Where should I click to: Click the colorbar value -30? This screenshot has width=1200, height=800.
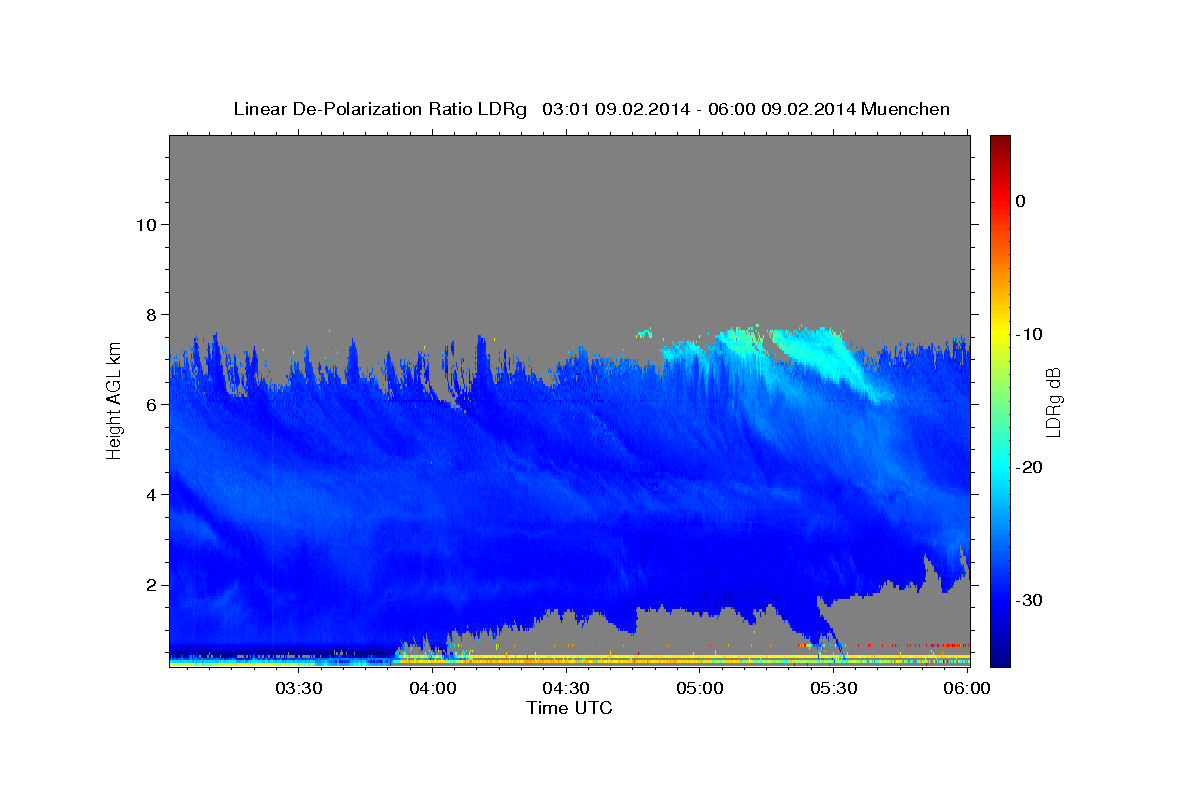coord(1028,600)
